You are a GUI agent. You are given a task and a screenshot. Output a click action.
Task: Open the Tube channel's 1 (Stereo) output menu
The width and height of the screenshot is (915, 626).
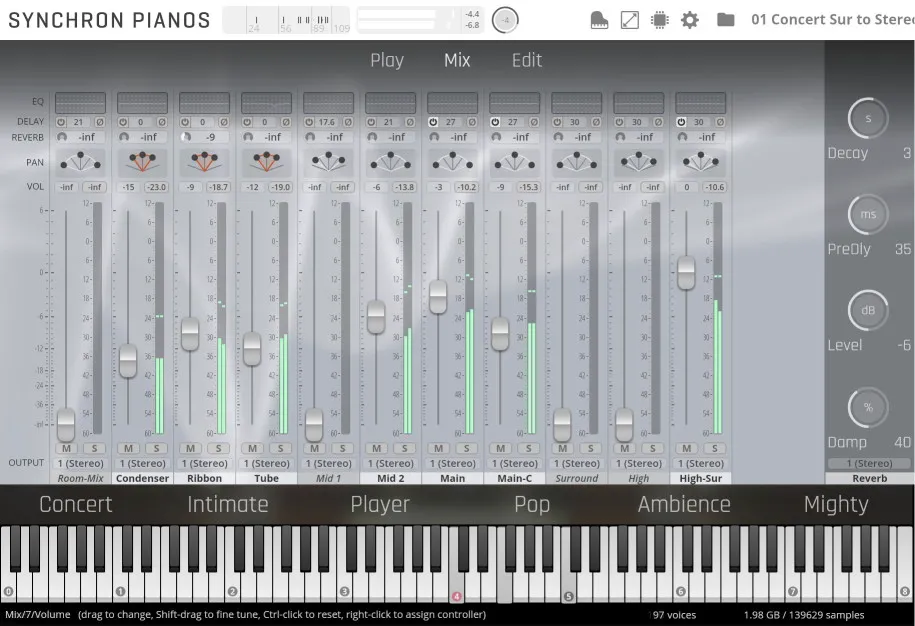click(266, 463)
